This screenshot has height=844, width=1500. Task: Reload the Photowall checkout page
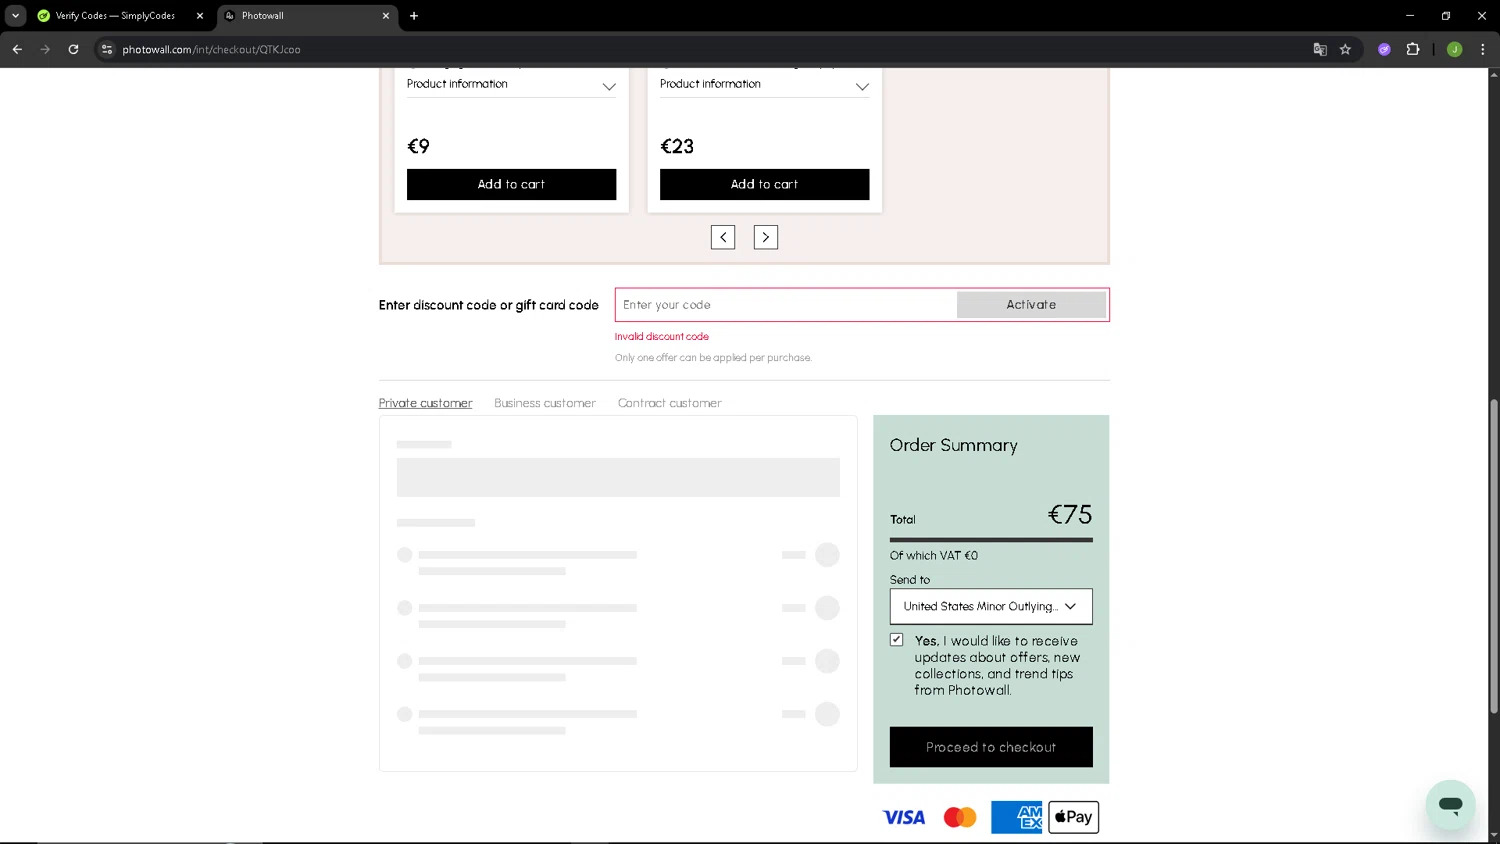coord(73,49)
